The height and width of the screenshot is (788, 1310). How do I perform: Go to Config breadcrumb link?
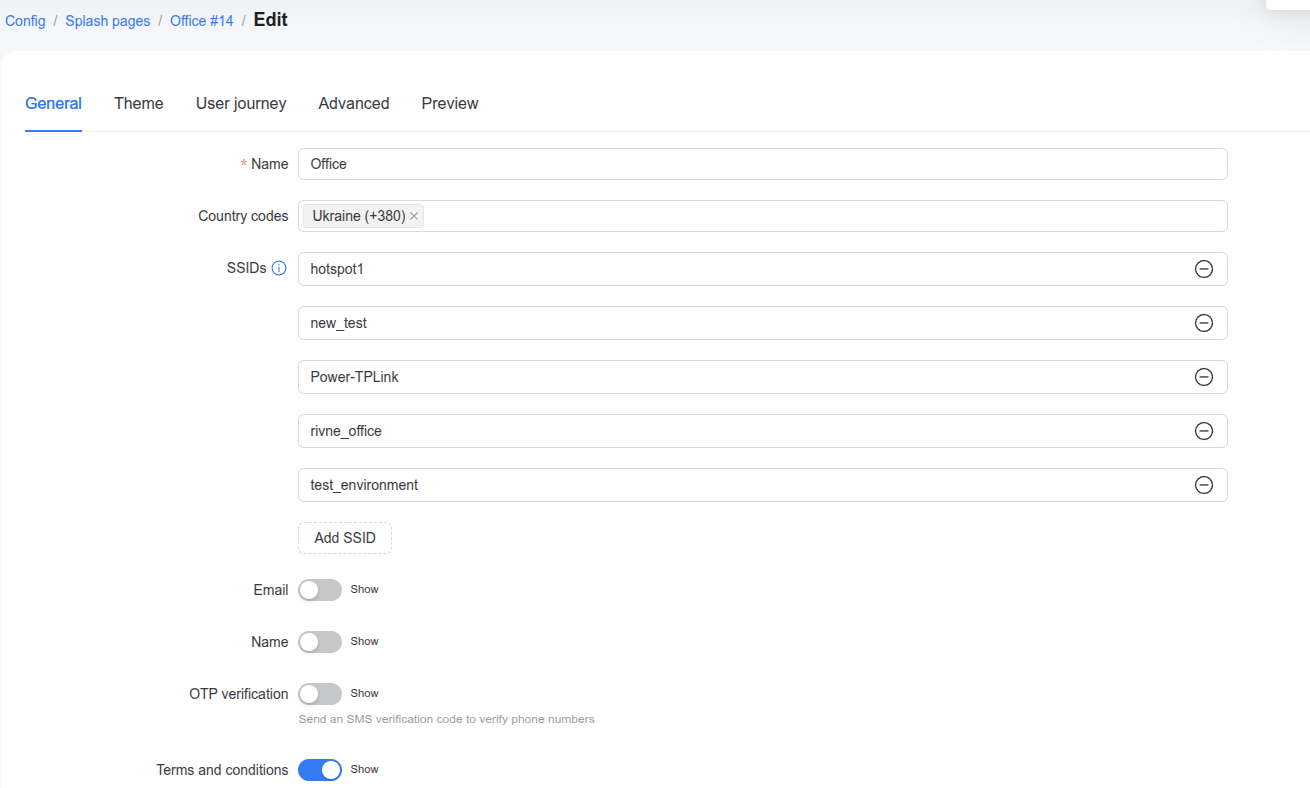26,20
